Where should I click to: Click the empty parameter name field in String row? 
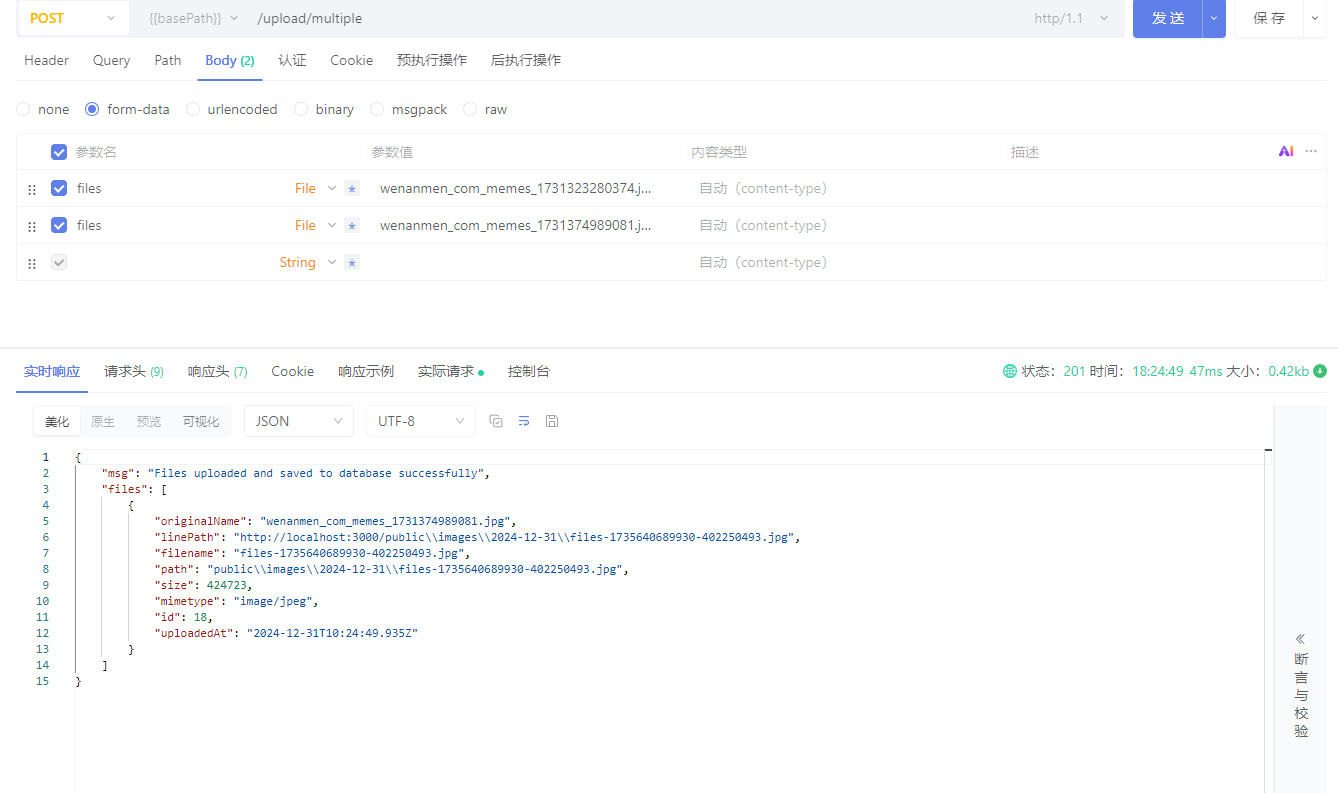pos(170,262)
